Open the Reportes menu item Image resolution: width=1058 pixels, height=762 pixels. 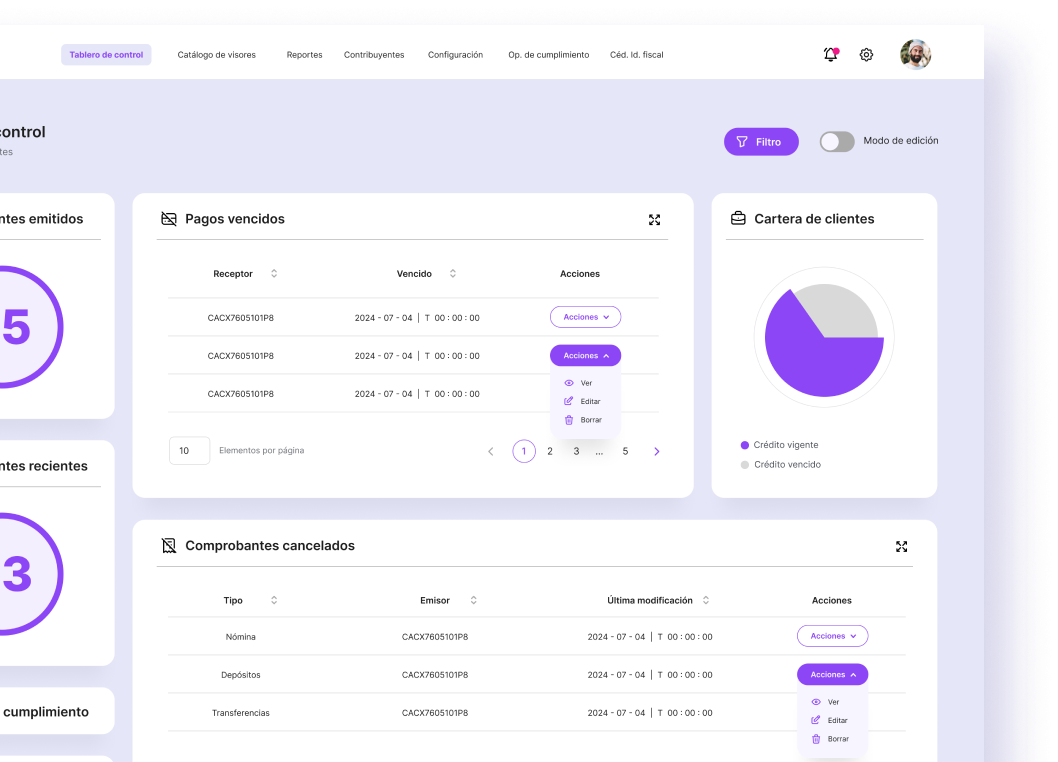click(304, 55)
